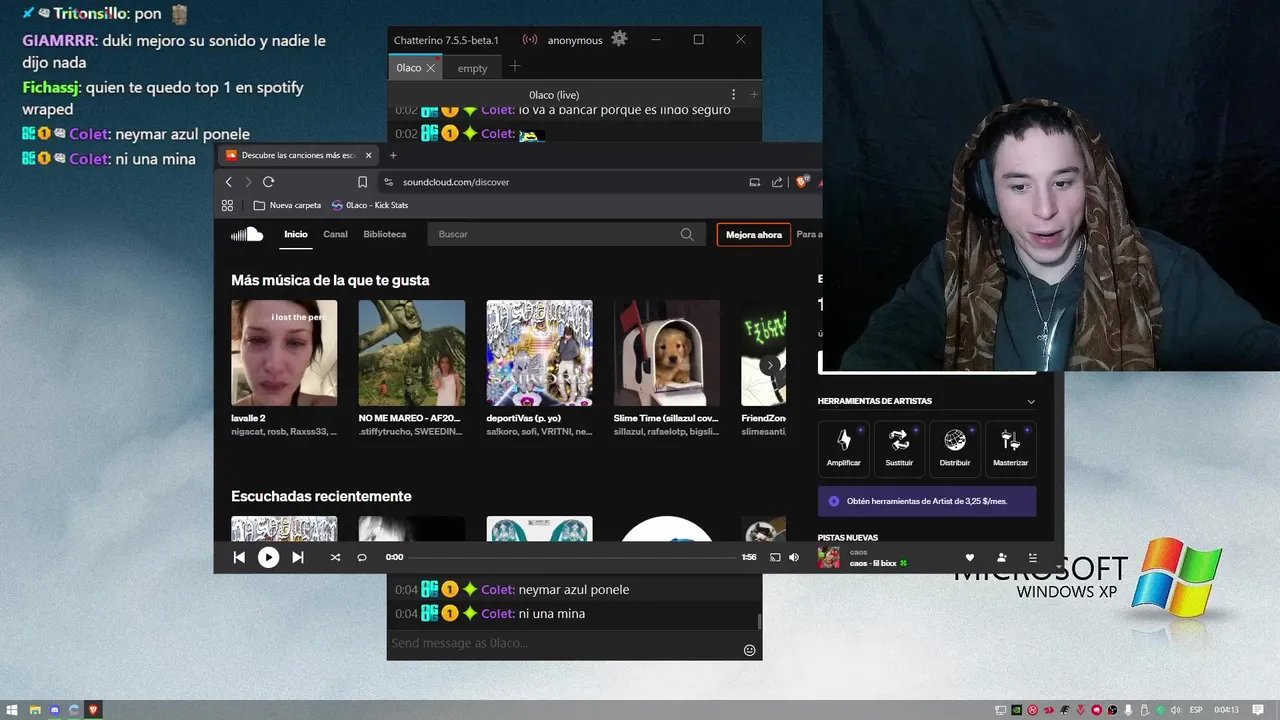The height and width of the screenshot is (720, 1280).
Task: Open the browser tab grid icon
Action: click(x=227, y=205)
